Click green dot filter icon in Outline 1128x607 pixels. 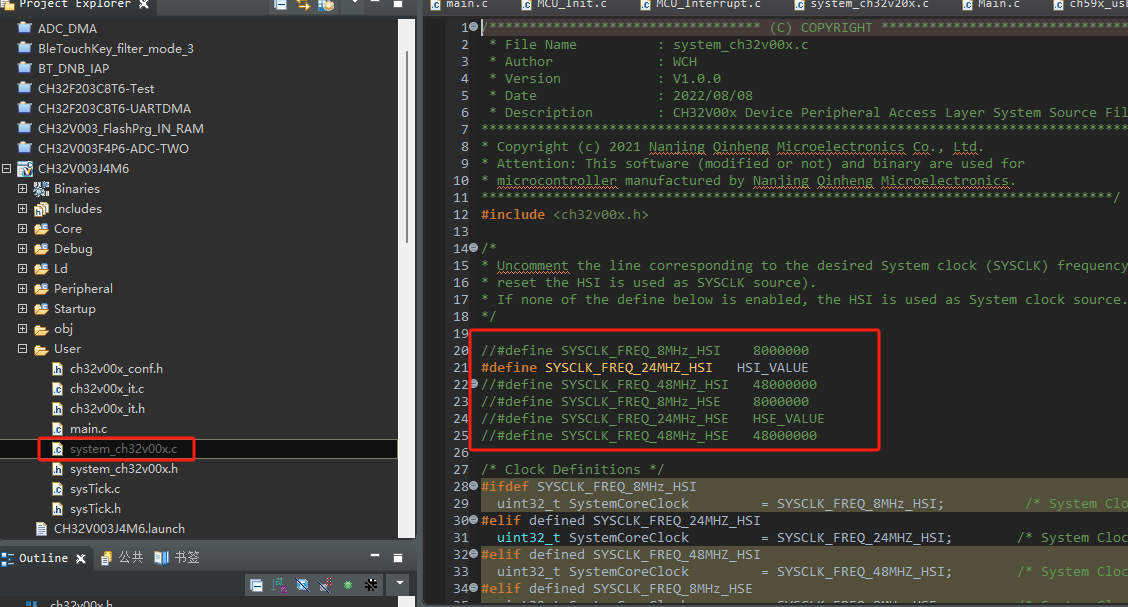348,584
